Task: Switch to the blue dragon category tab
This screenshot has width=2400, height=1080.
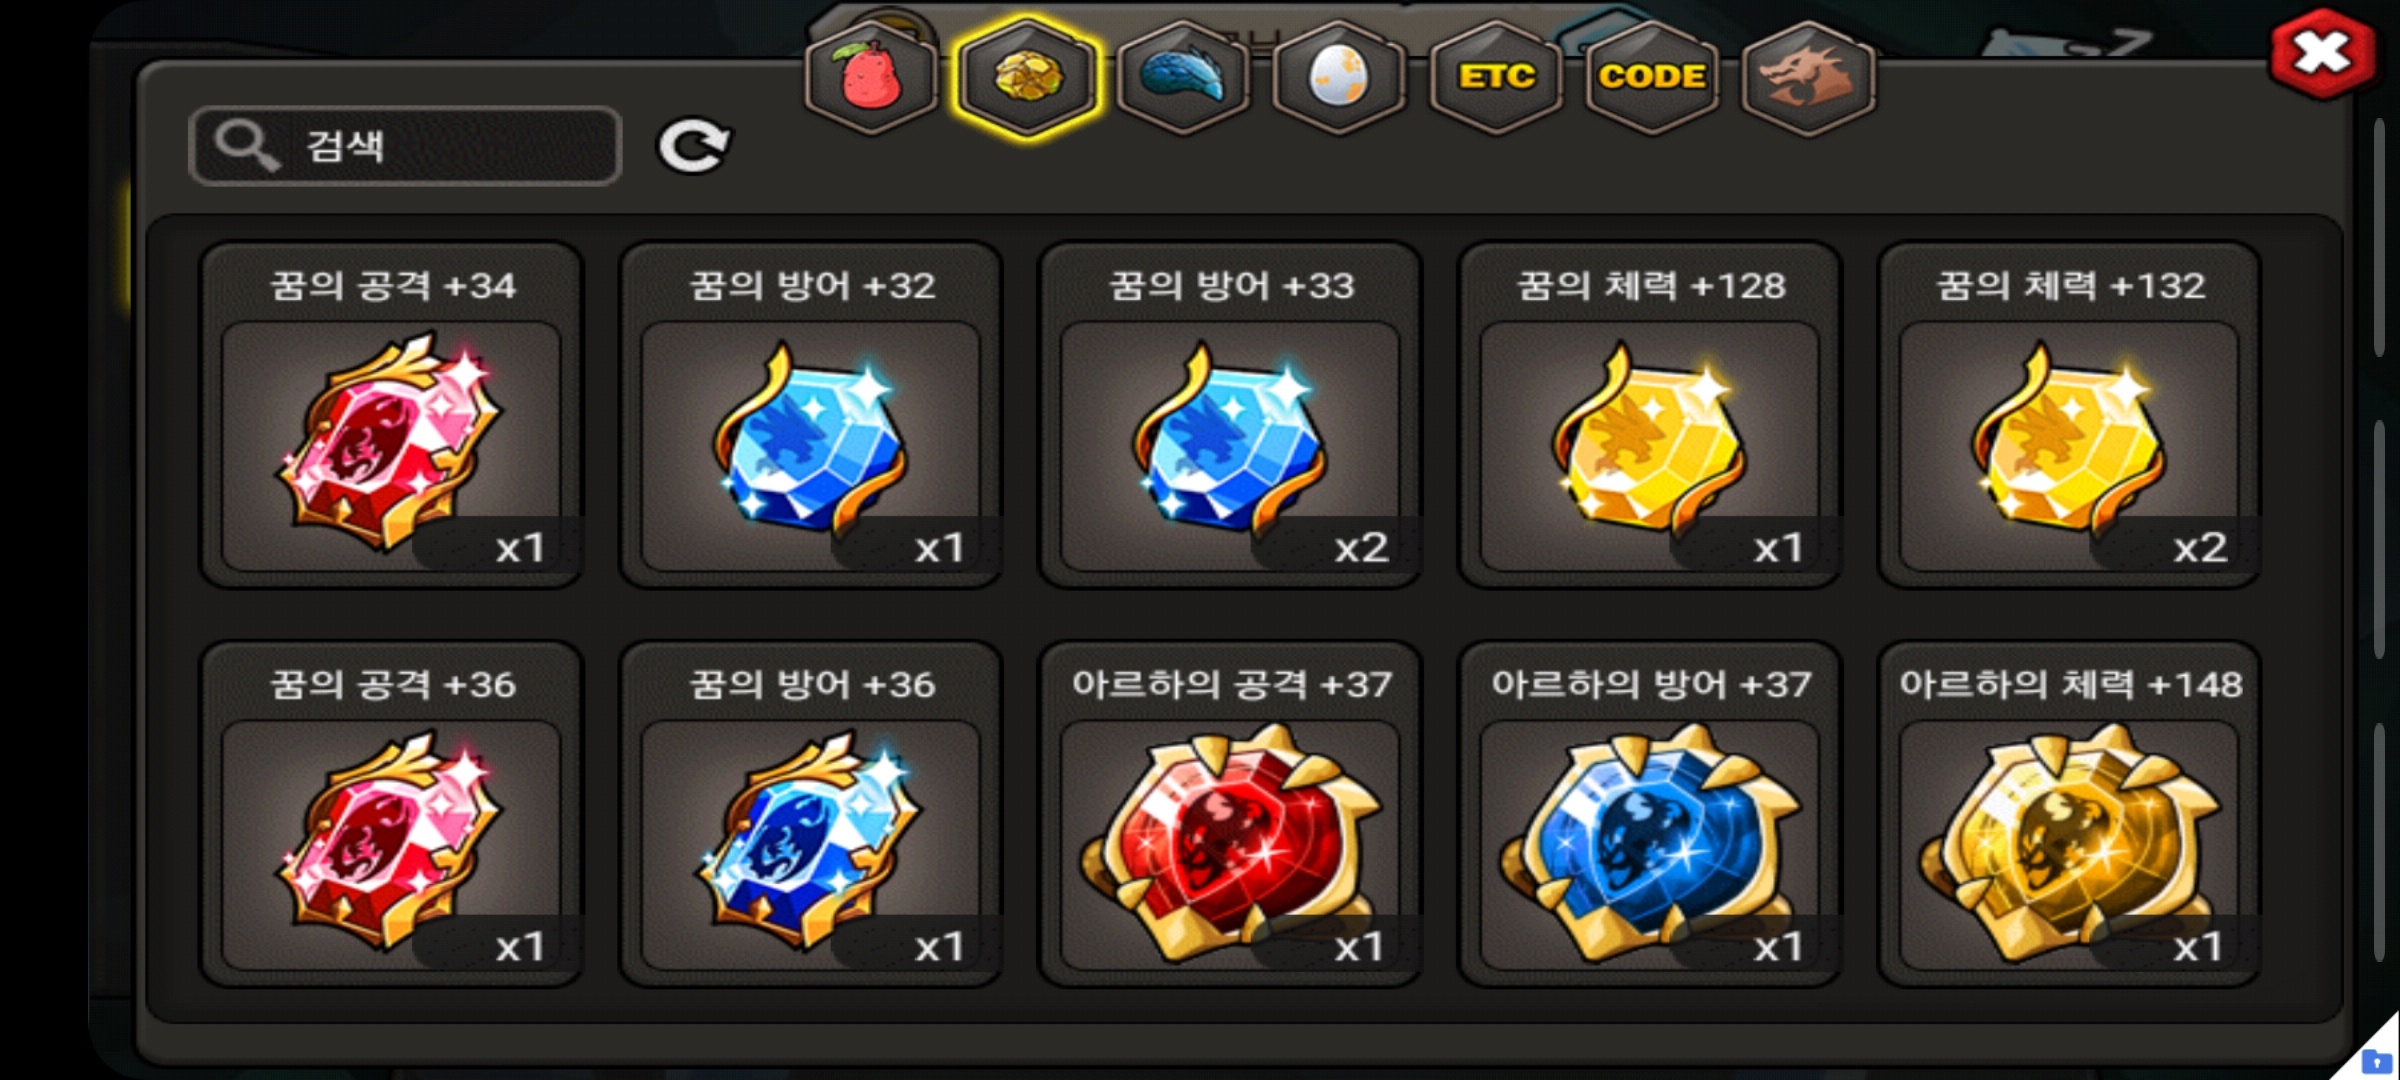Action: coord(1184,77)
